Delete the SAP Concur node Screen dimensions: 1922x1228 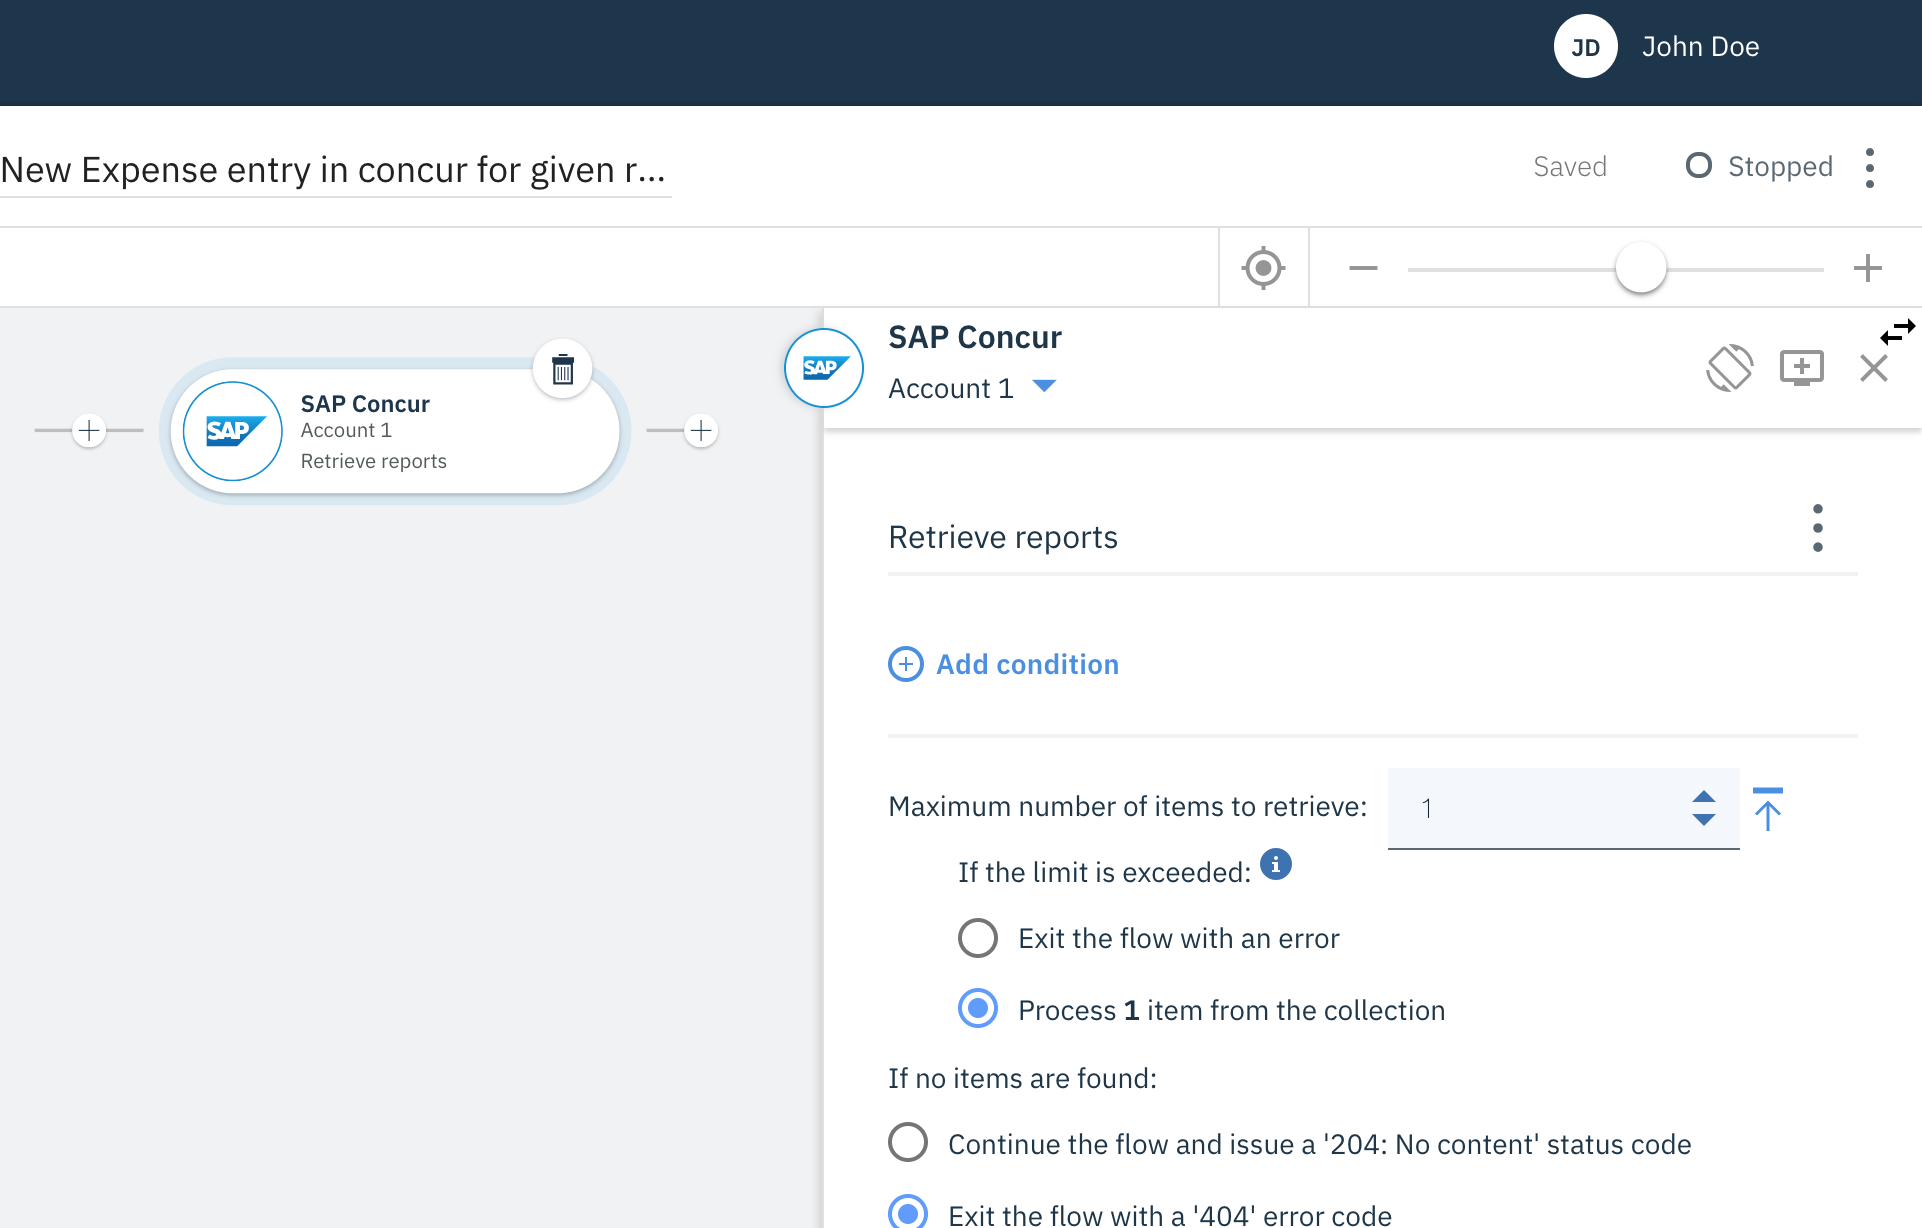pyautogui.click(x=563, y=369)
